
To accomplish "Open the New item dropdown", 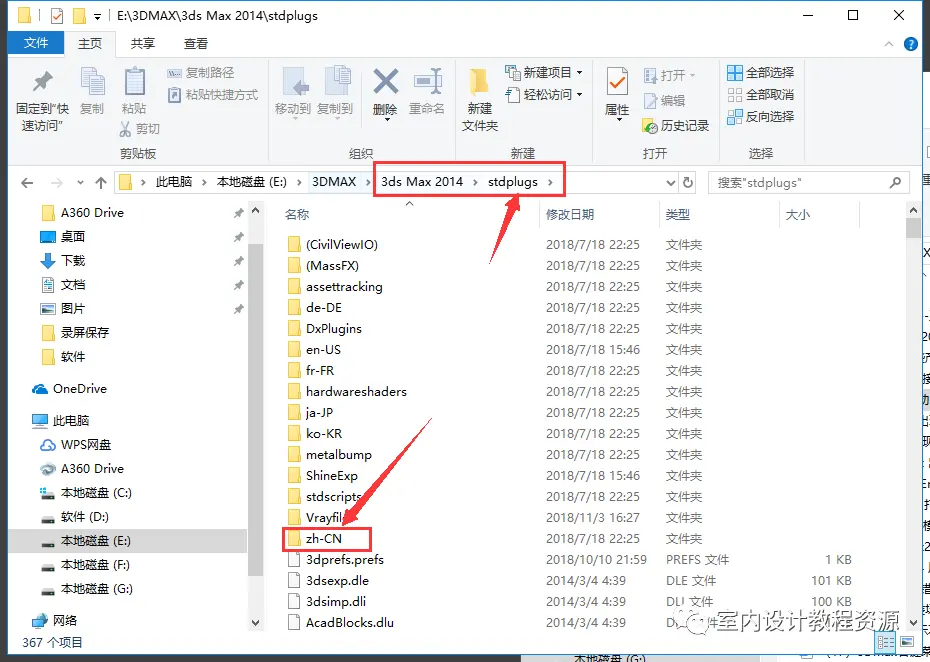I will tap(544, 73).
